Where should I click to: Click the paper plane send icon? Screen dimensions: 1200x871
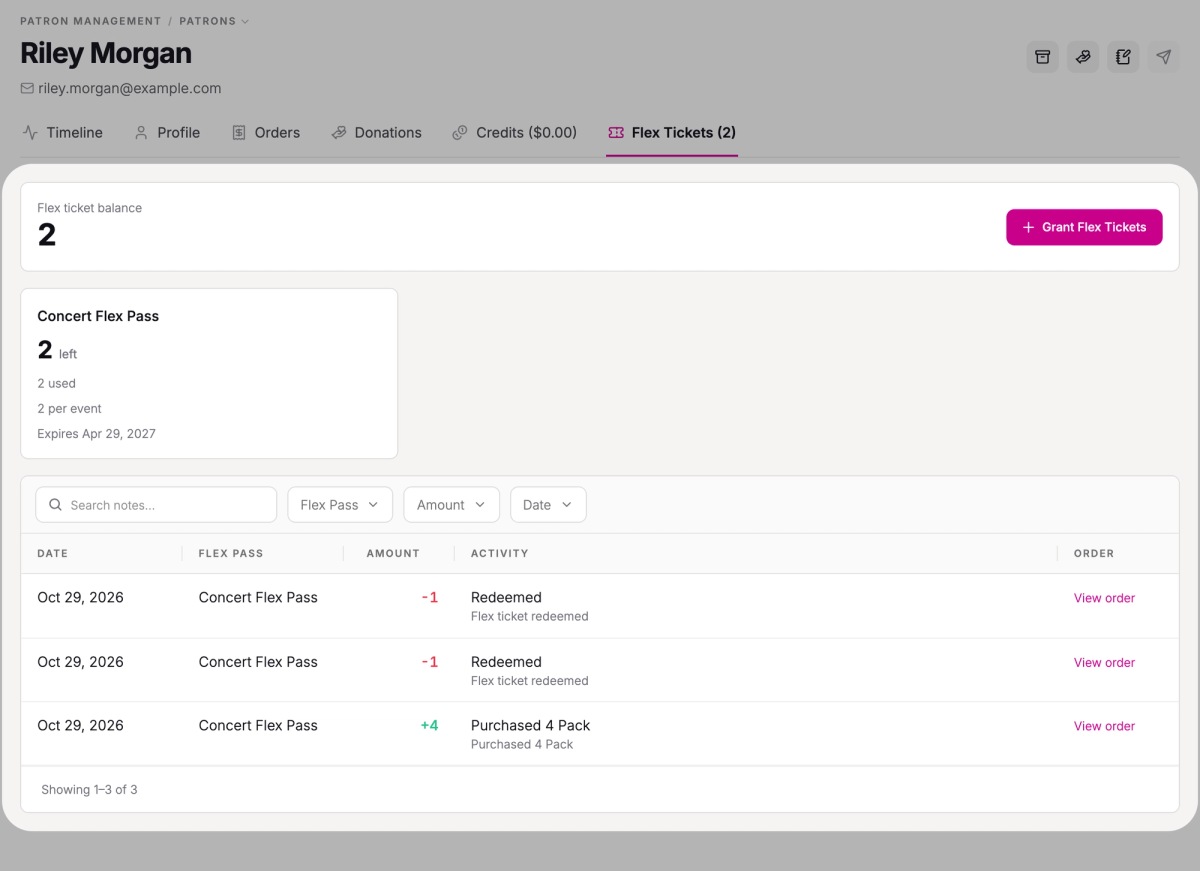[x=1163, y=57]
